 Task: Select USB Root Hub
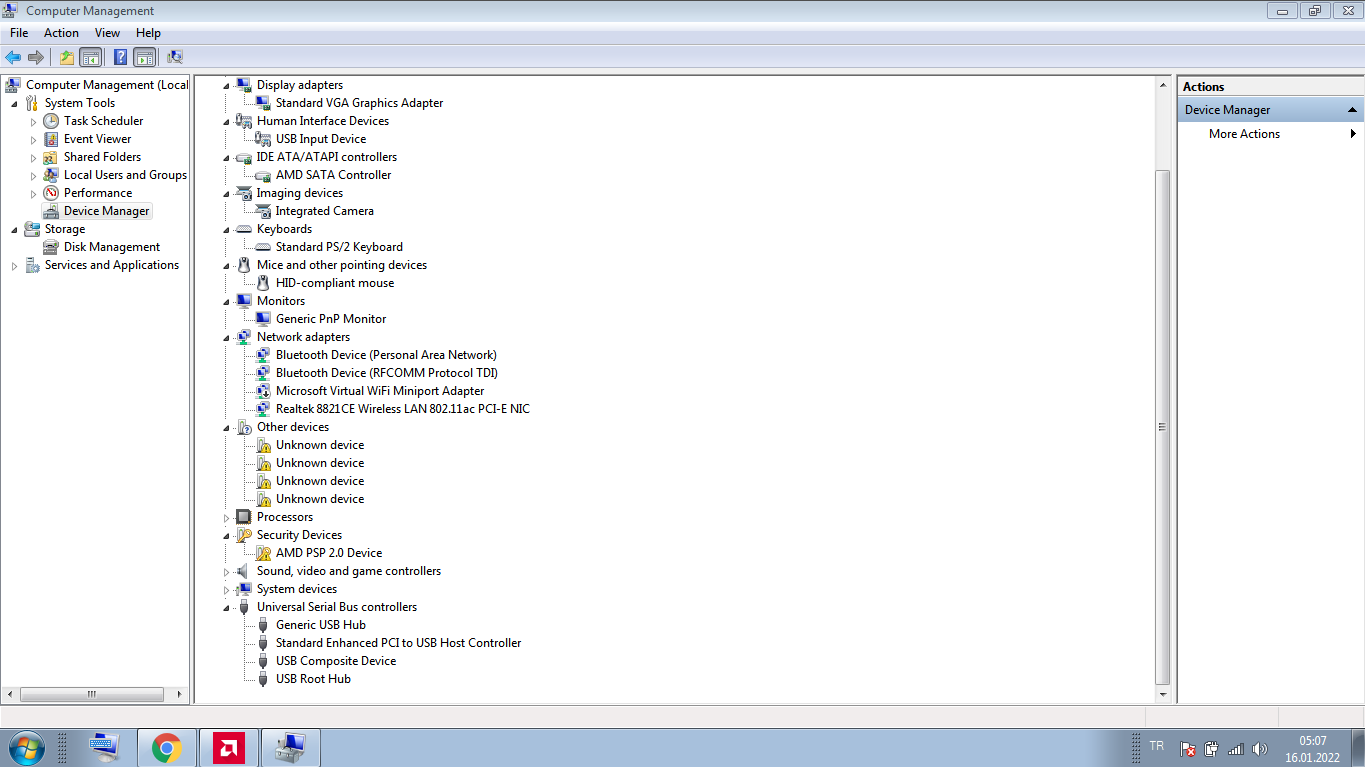point(313,679)
